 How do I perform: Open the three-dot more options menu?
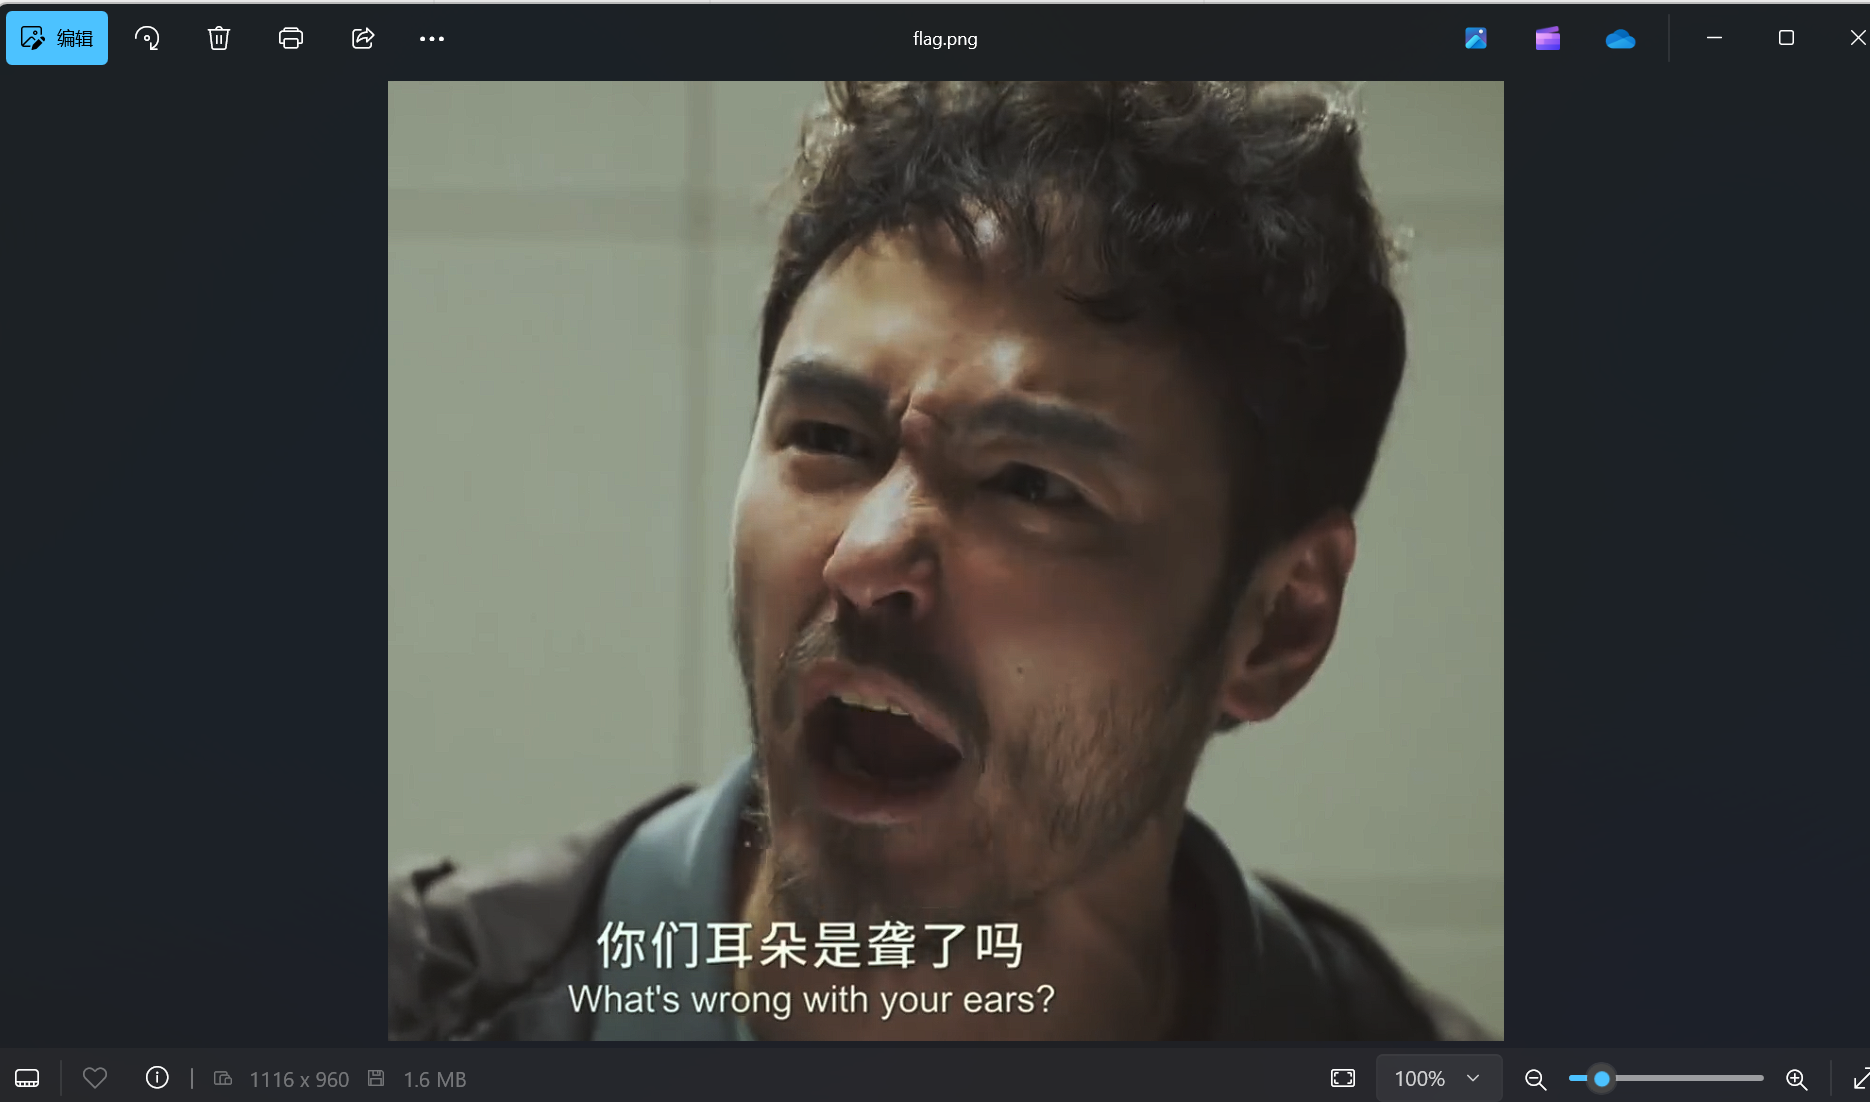tap(432, 39)
